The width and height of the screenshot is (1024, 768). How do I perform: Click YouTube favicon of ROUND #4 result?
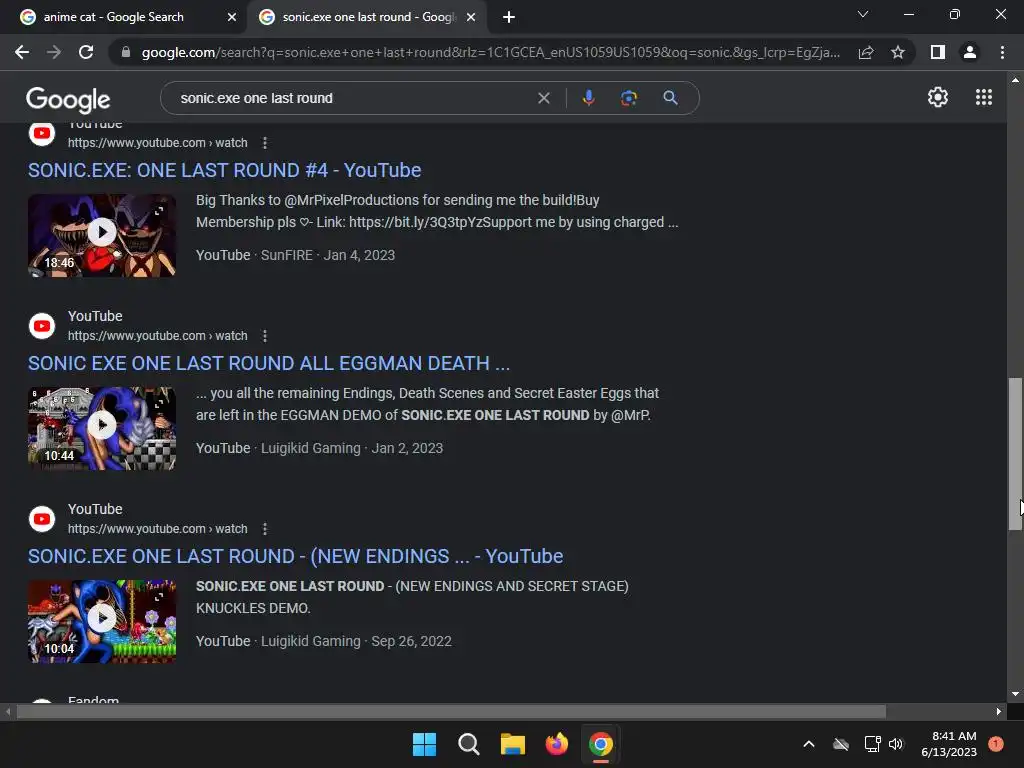(42, 133)
